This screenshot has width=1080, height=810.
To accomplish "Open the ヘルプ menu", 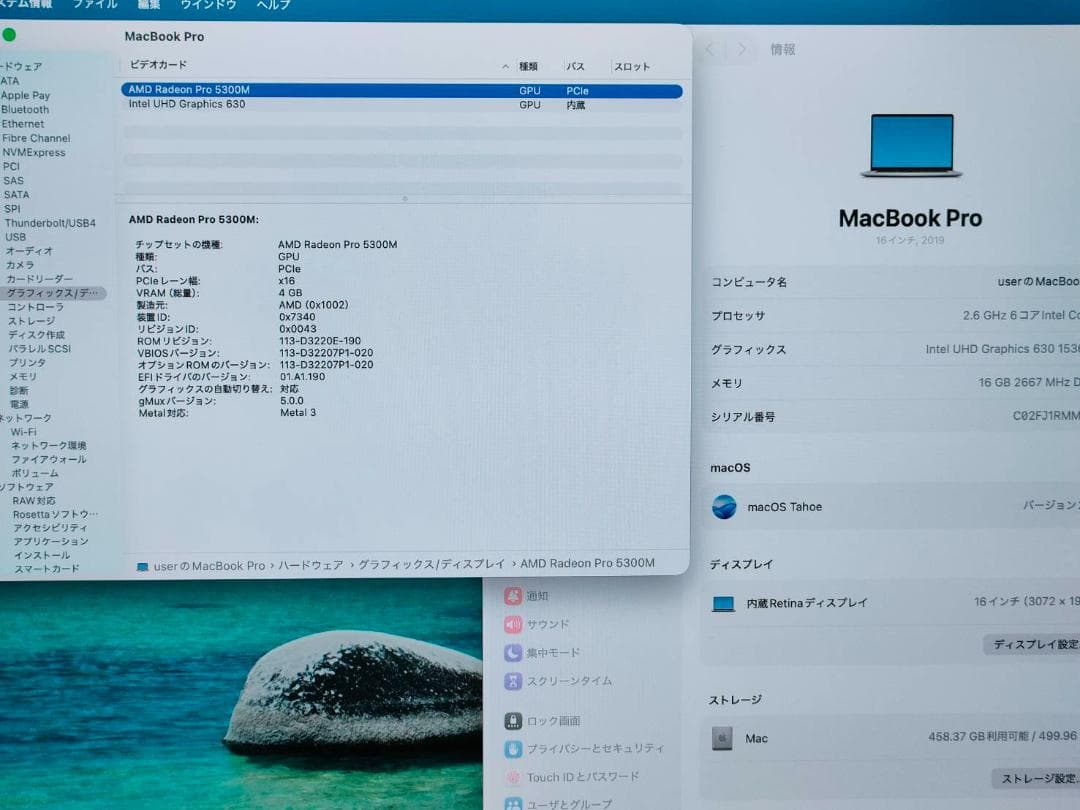I will point(273,4).
